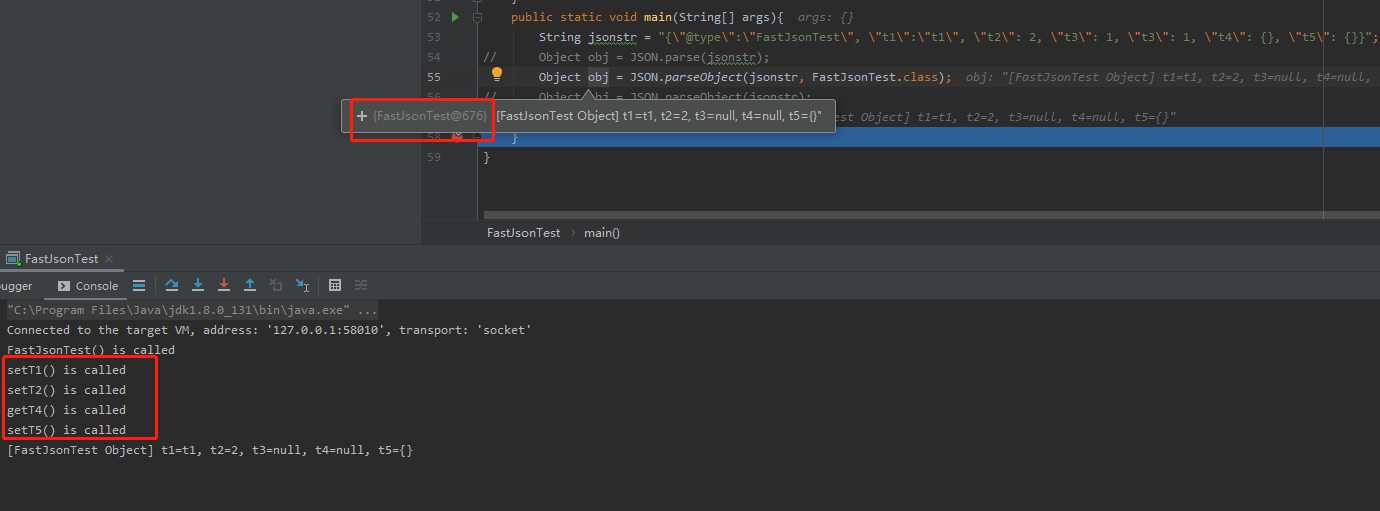Click the Step Out debug icon
The image size is (1380, 511).
pyautogui.click(x=250, y=285)
